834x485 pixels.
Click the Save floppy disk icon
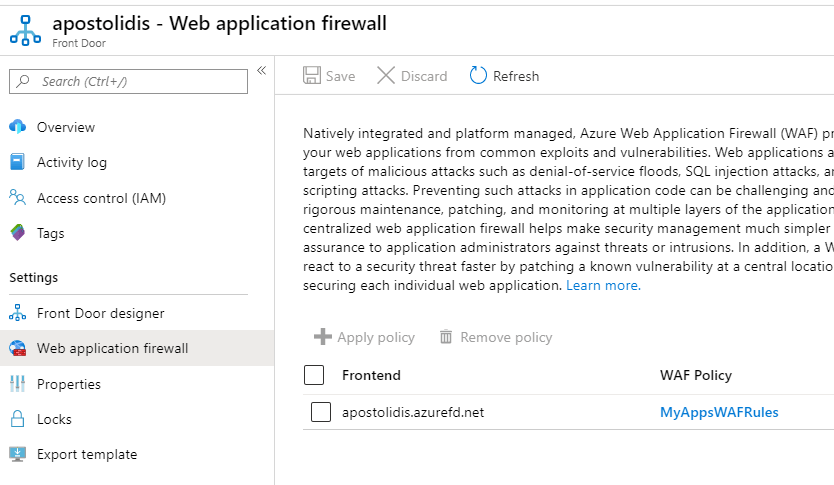[312, 76]
